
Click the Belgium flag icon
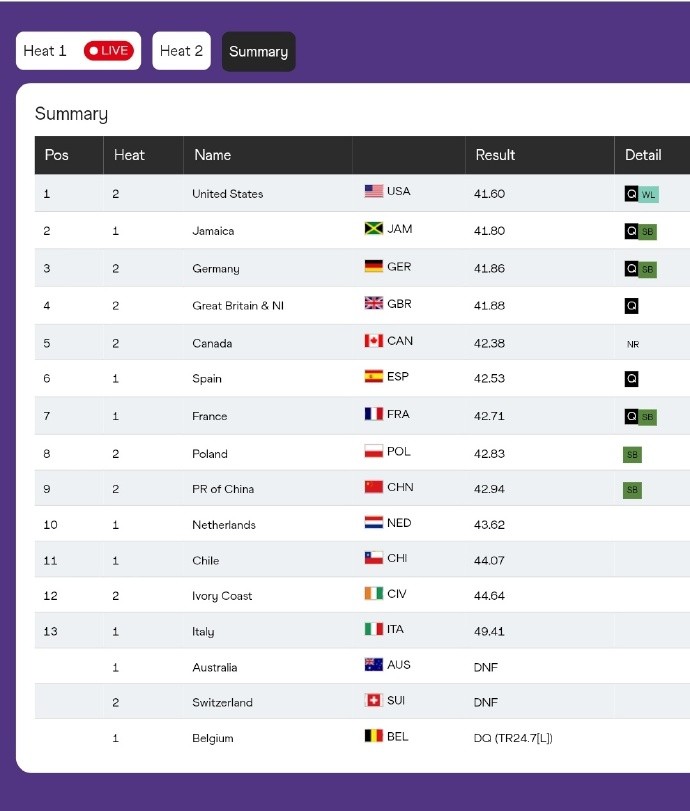374,736
